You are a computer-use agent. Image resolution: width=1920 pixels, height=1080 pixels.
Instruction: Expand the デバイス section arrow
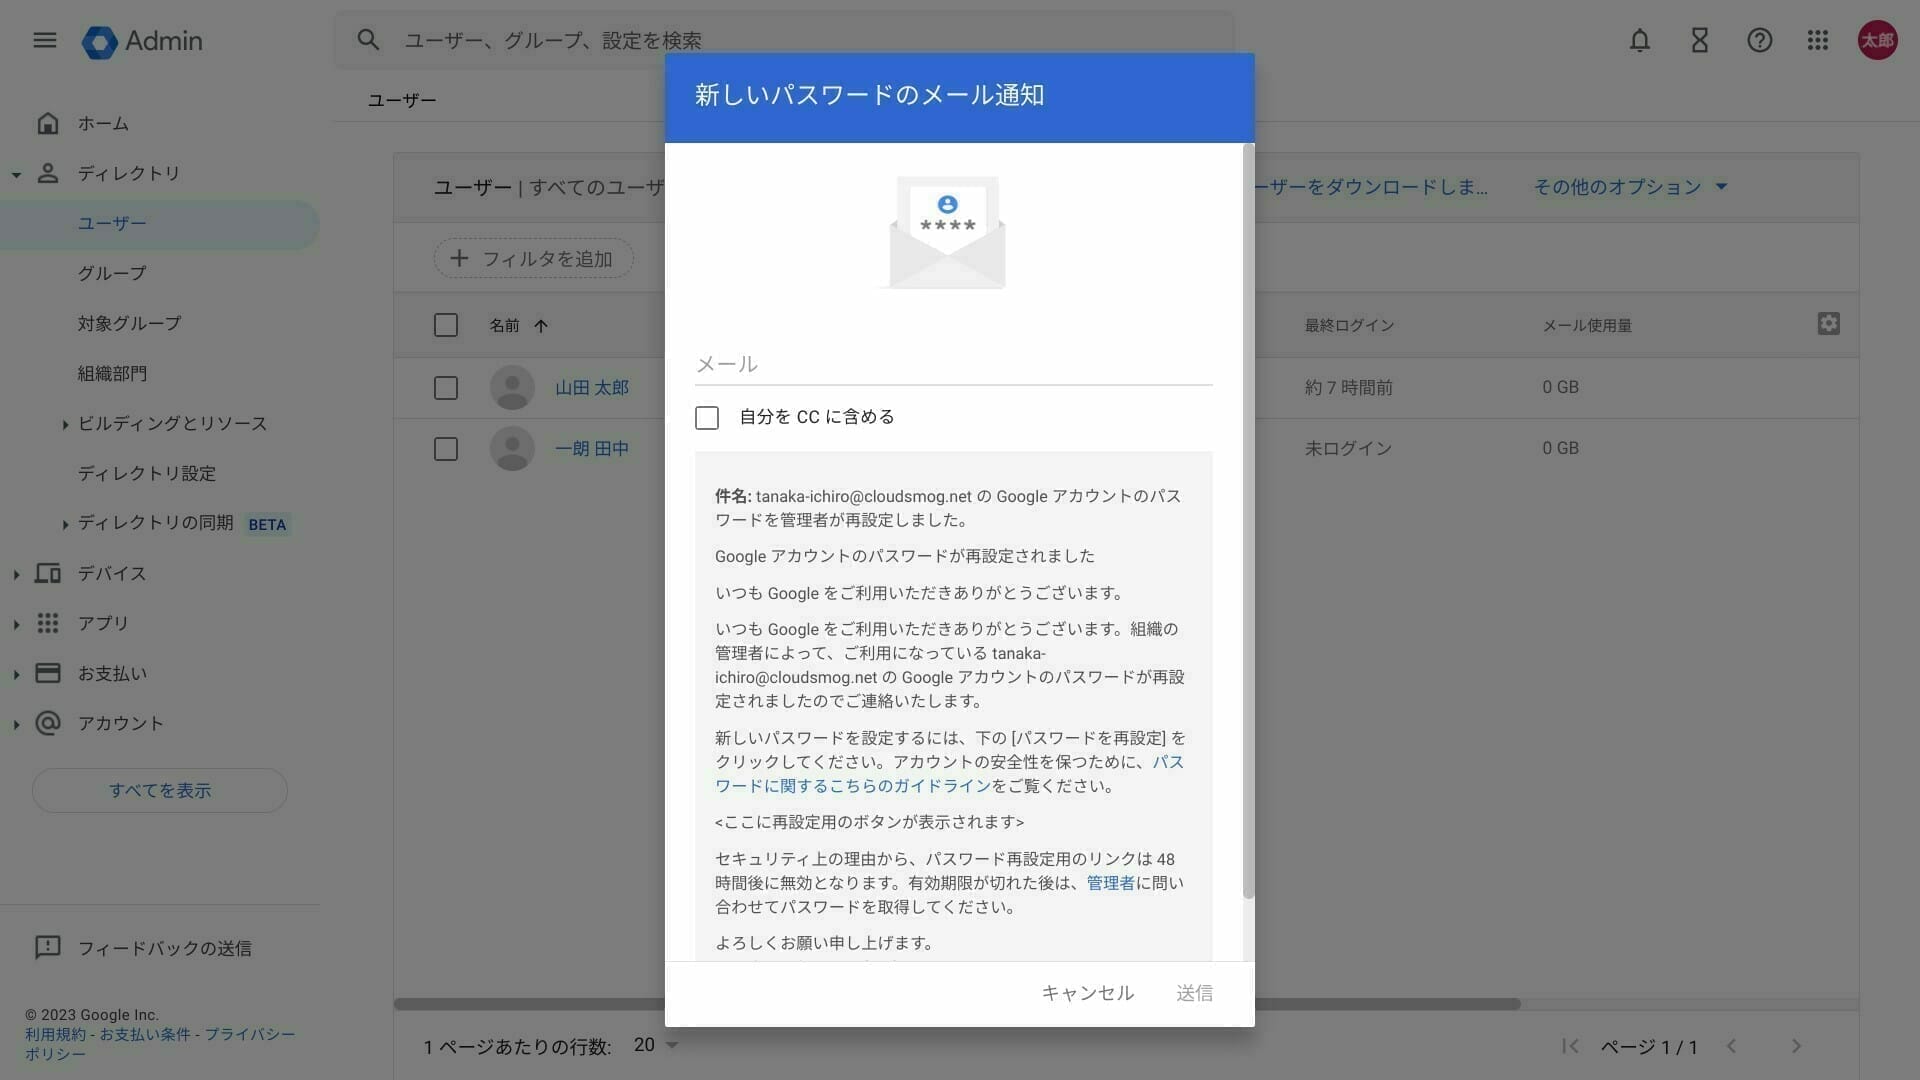(16, 574)
